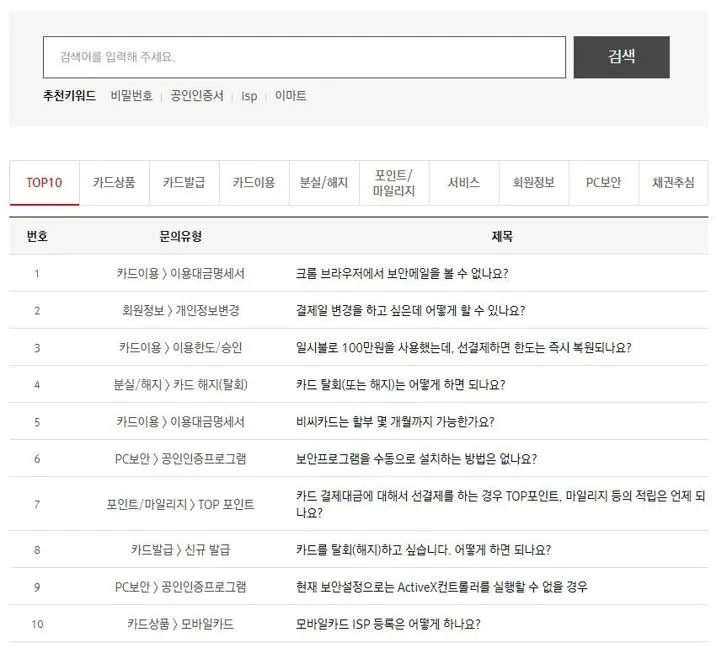
Task: Open question about 모바일카드 ISP 등록
Action: pos(388,624)
